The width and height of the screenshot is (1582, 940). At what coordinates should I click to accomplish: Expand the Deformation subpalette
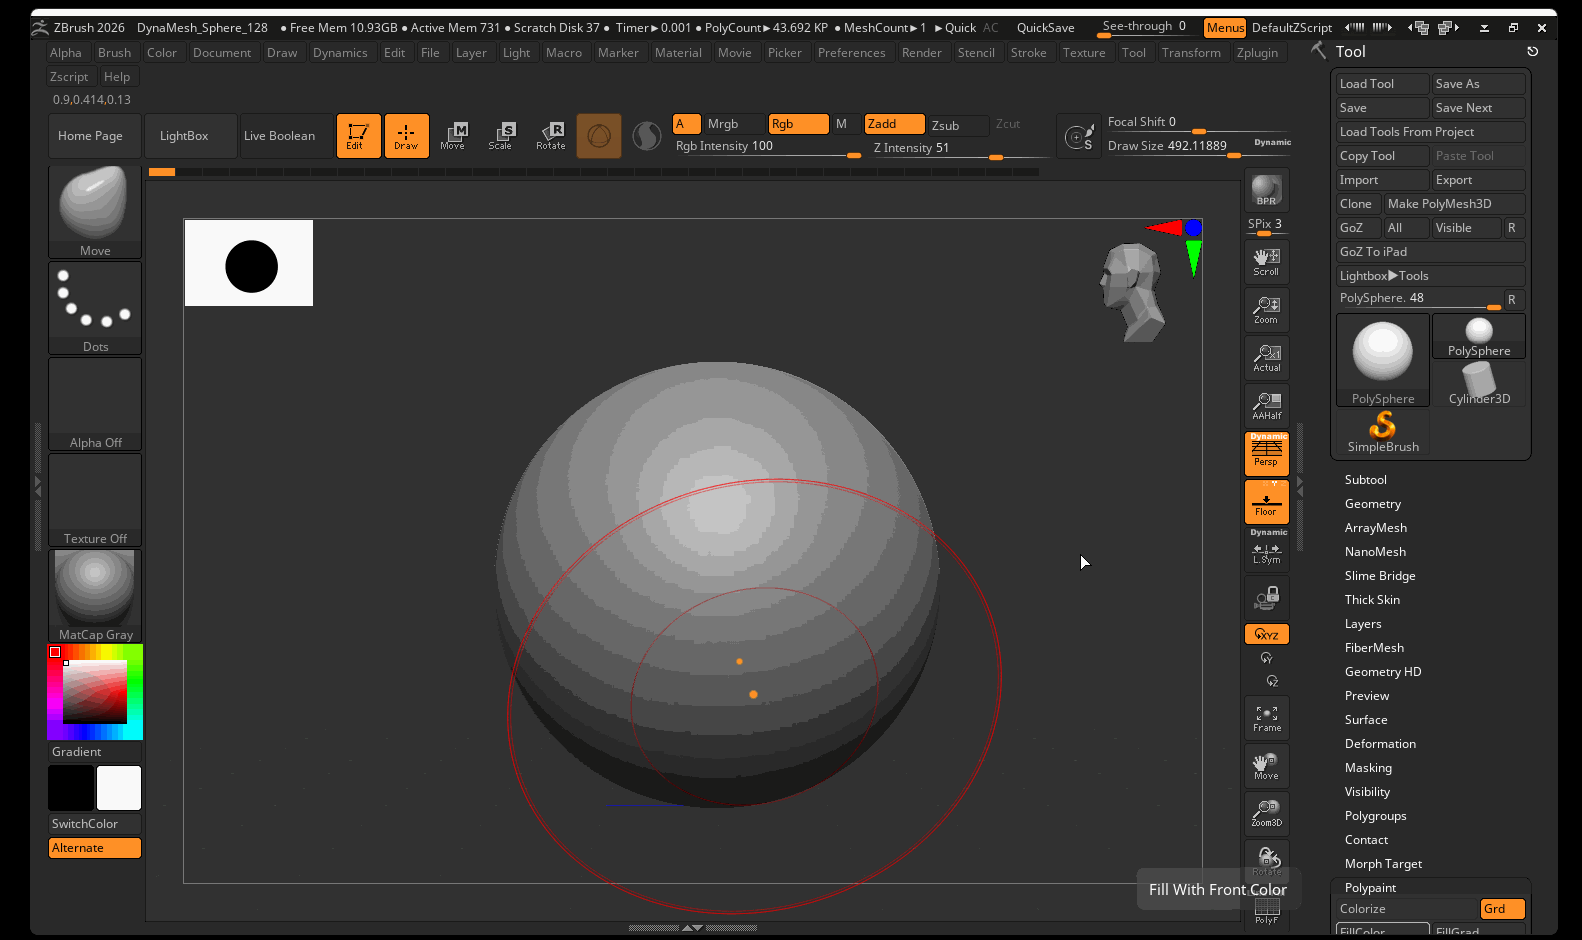coord(1380,744)
